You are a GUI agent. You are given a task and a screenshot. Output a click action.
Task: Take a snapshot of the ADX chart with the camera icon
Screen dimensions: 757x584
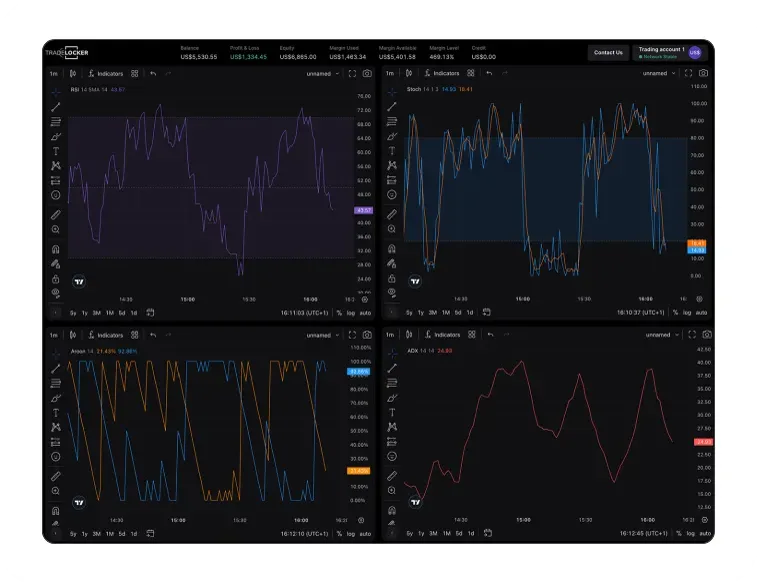(x=707, y=334)
